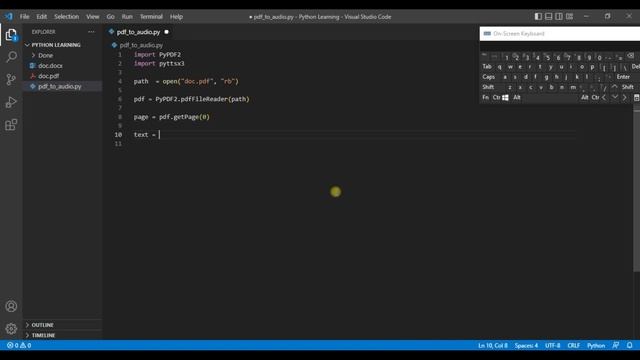This screenshot has height=360, width=640.
Task: Click the down arrow key on On-Screen Keyboard
Action: pos(614,98)
